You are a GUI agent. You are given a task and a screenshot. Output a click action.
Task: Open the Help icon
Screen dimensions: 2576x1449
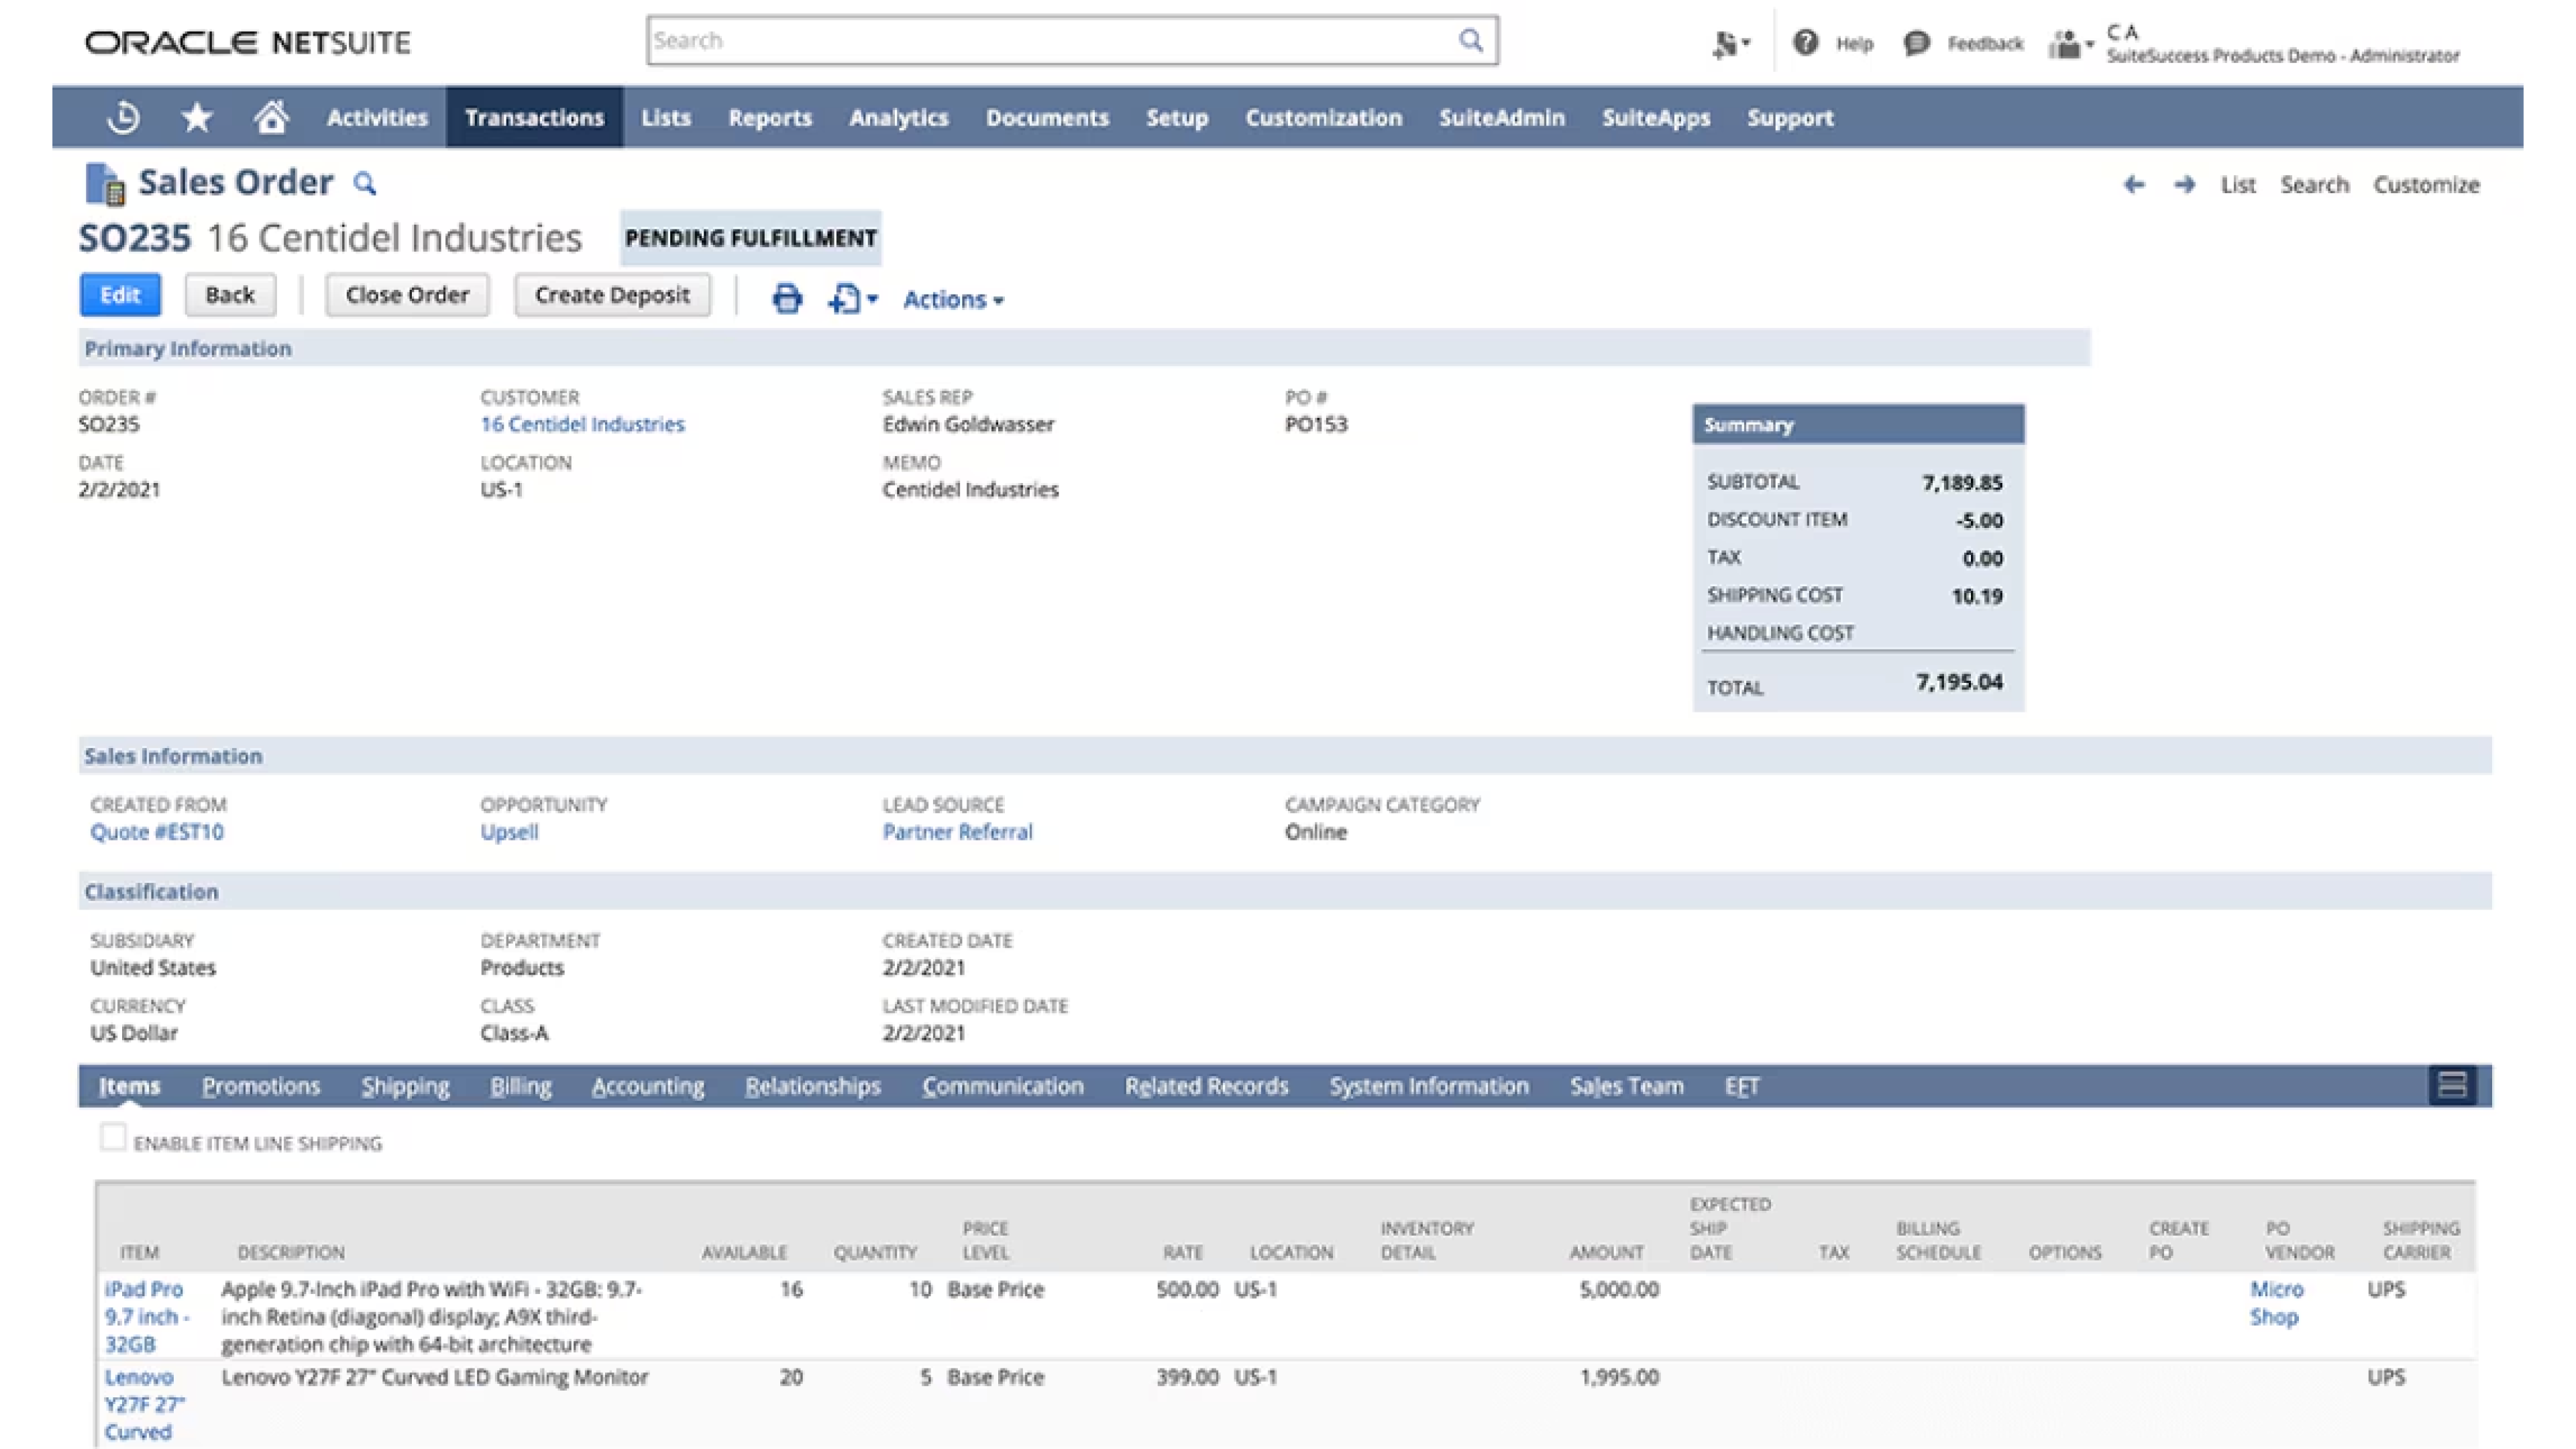pos(1805,43)
